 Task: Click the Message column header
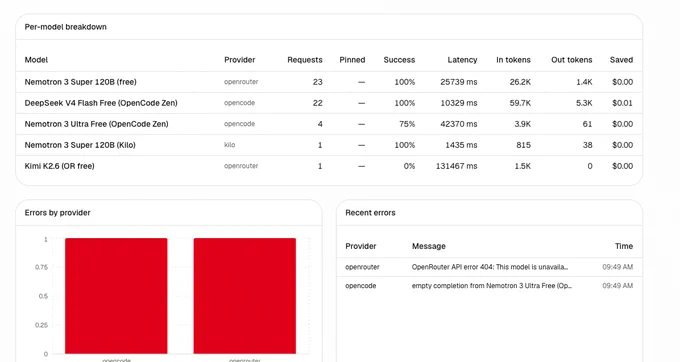428,246
